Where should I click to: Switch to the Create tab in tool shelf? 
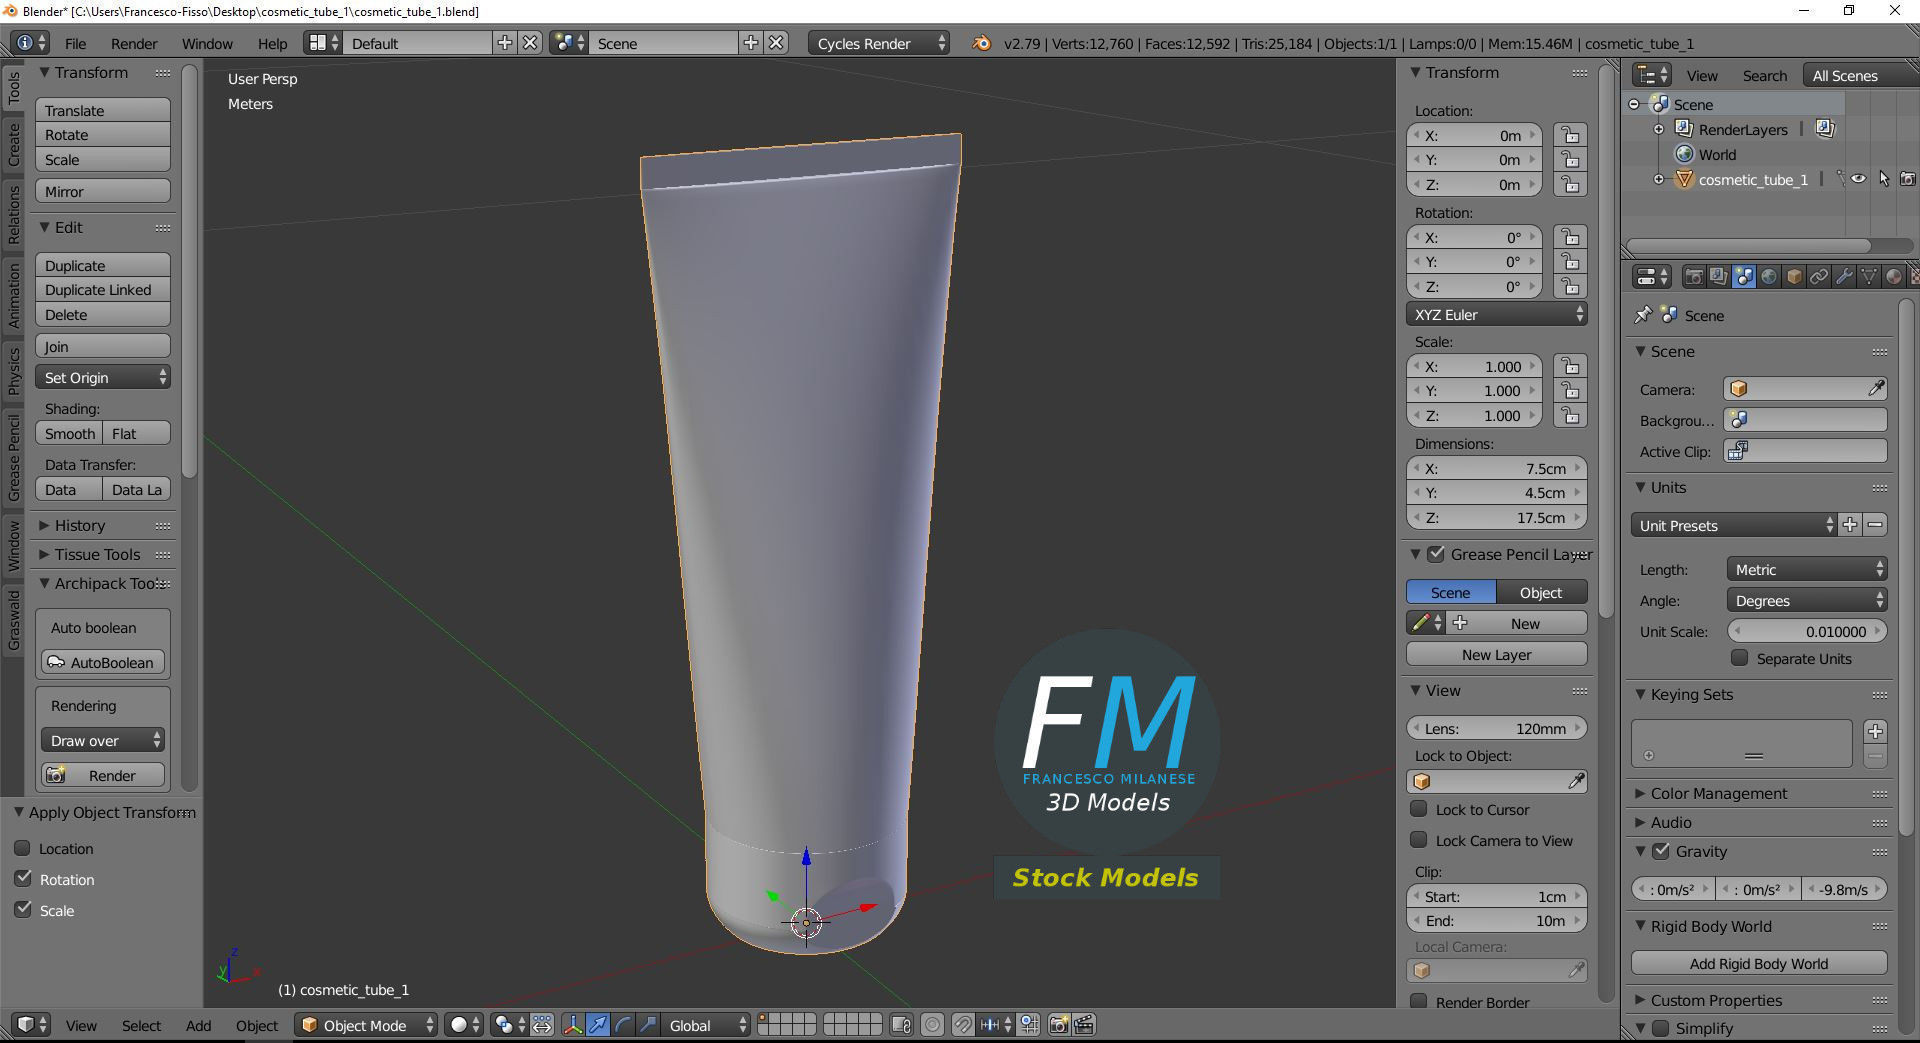click(x=13, y=144)
